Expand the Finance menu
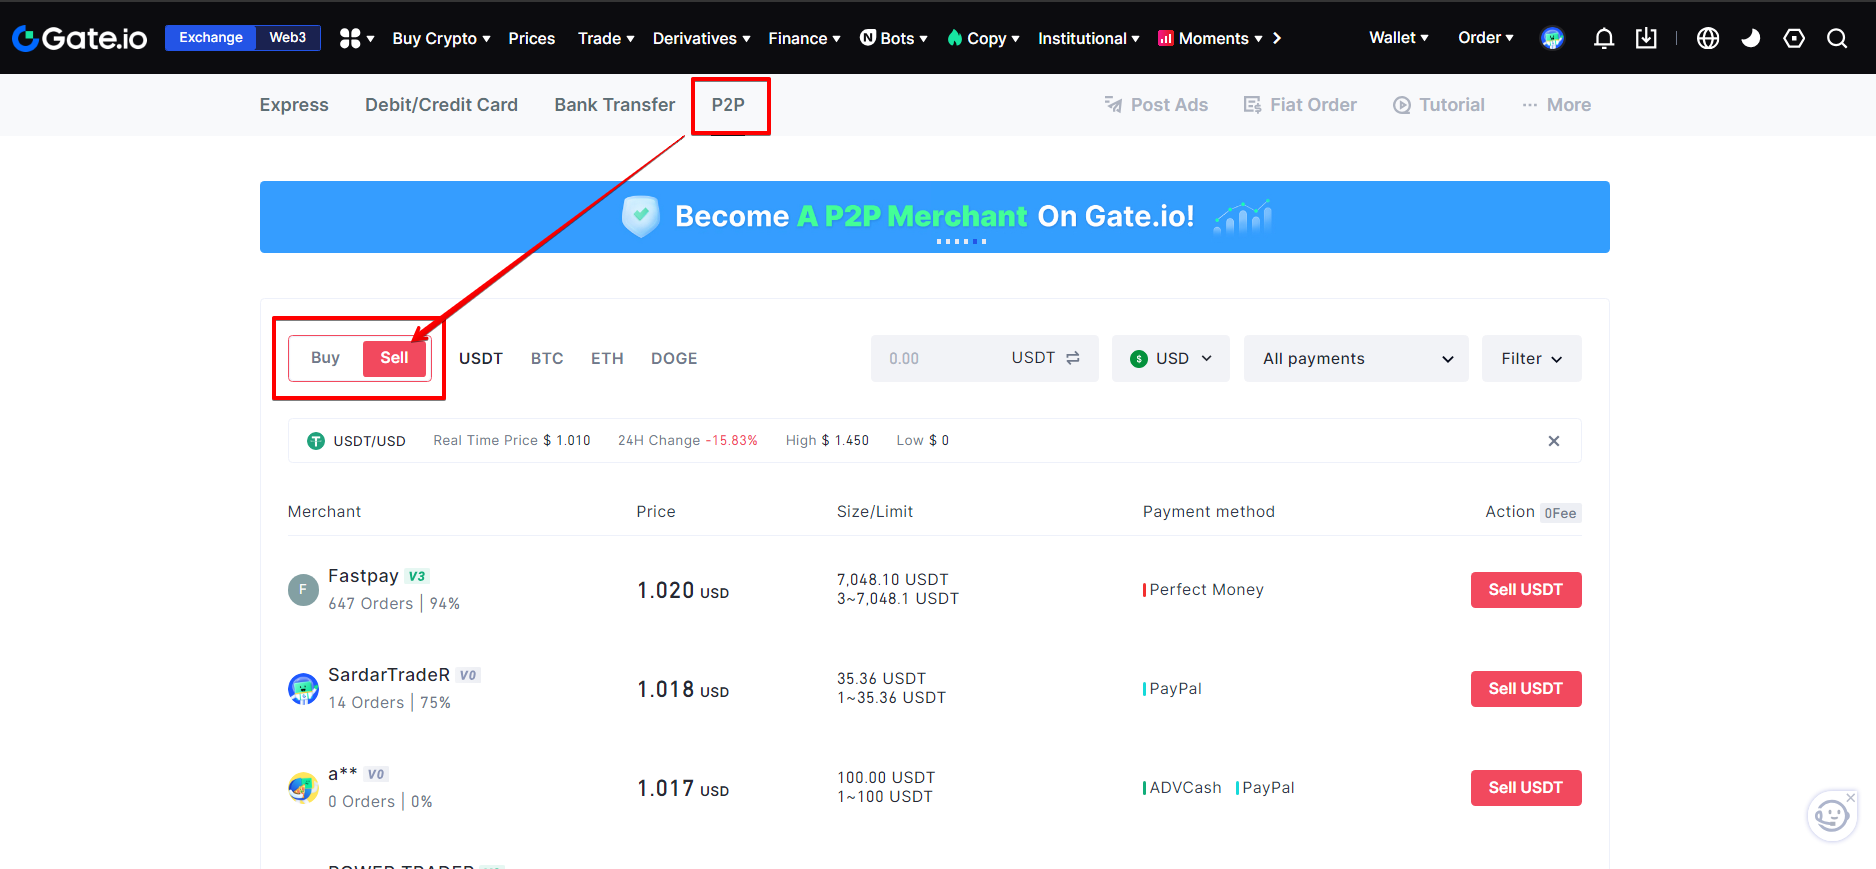 click(x=804, y=38)
